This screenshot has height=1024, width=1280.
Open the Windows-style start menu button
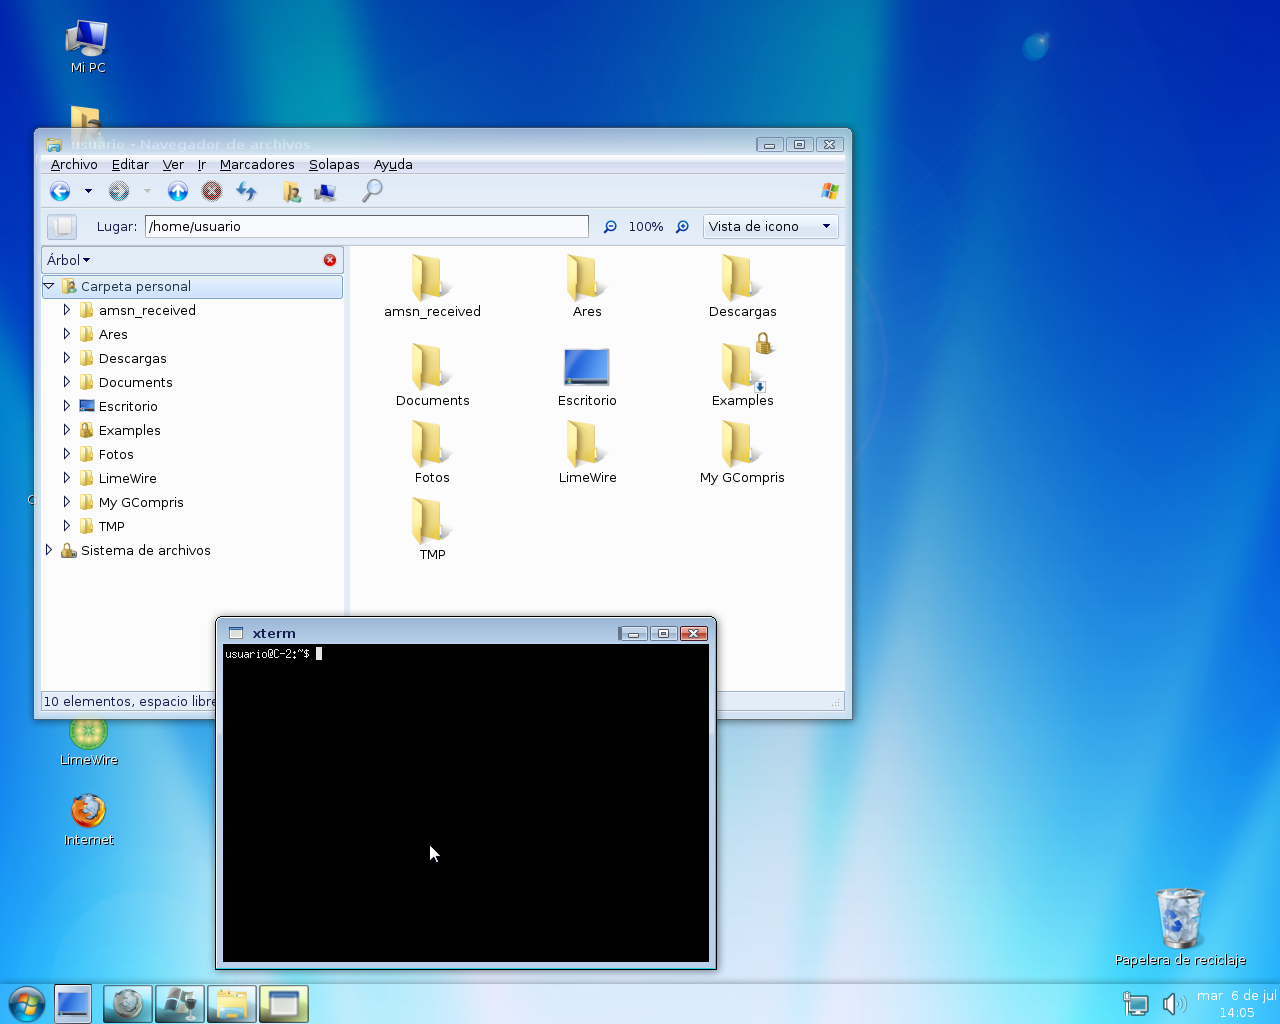point(26,1003)
